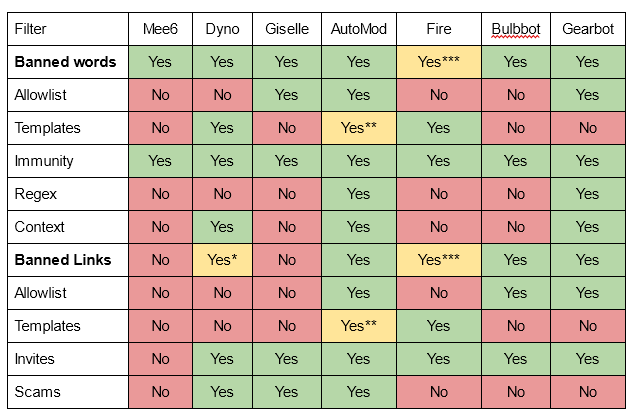641x415 pixels.
Task: Click the bold Banned Links row label
Action: pyautogui.click(x=62, y=260)
